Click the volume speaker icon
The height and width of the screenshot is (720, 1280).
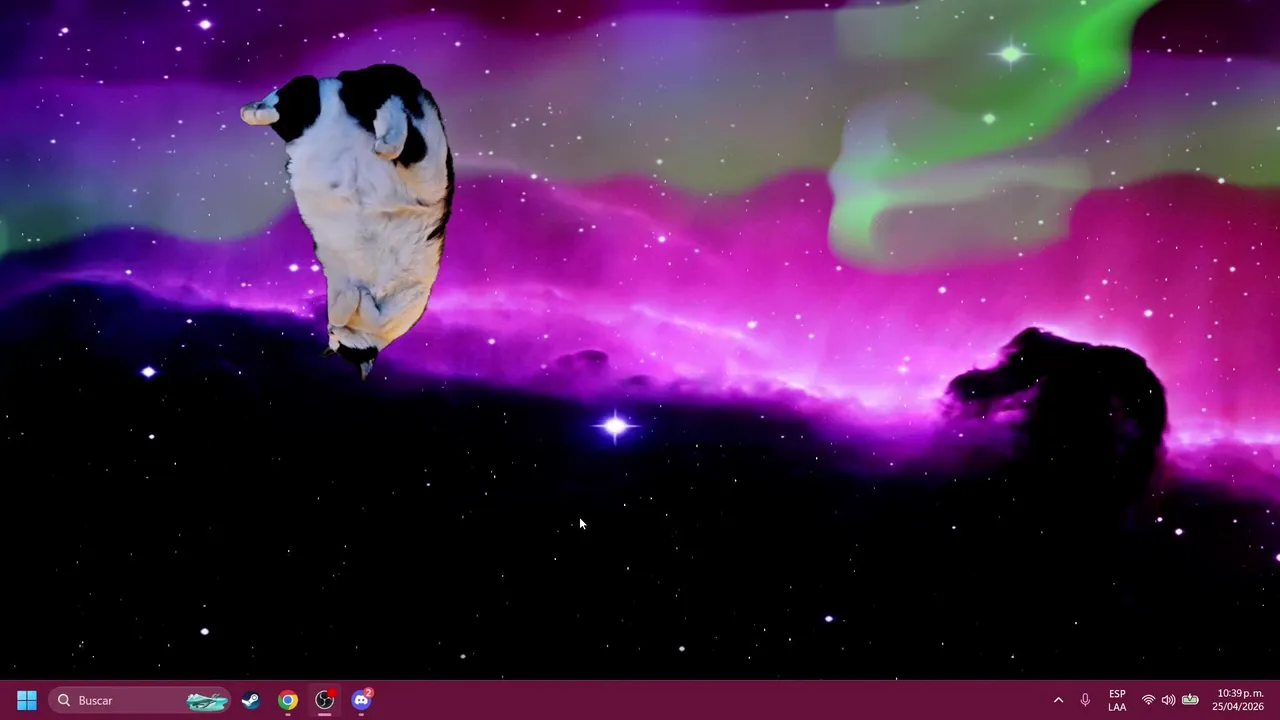1168,700
